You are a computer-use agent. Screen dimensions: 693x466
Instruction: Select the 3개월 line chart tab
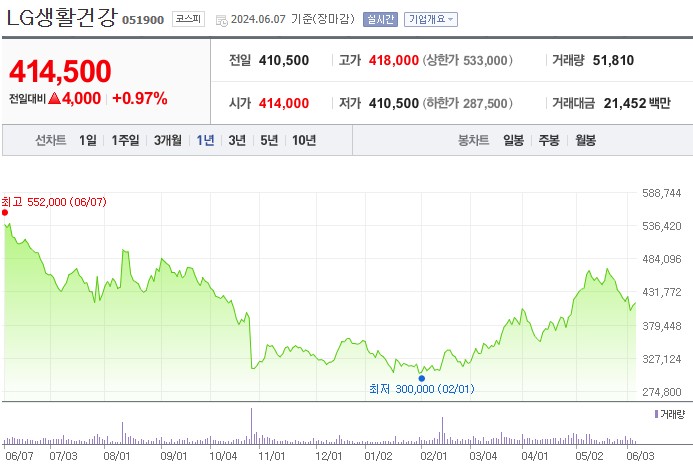[x=168, y=141]
